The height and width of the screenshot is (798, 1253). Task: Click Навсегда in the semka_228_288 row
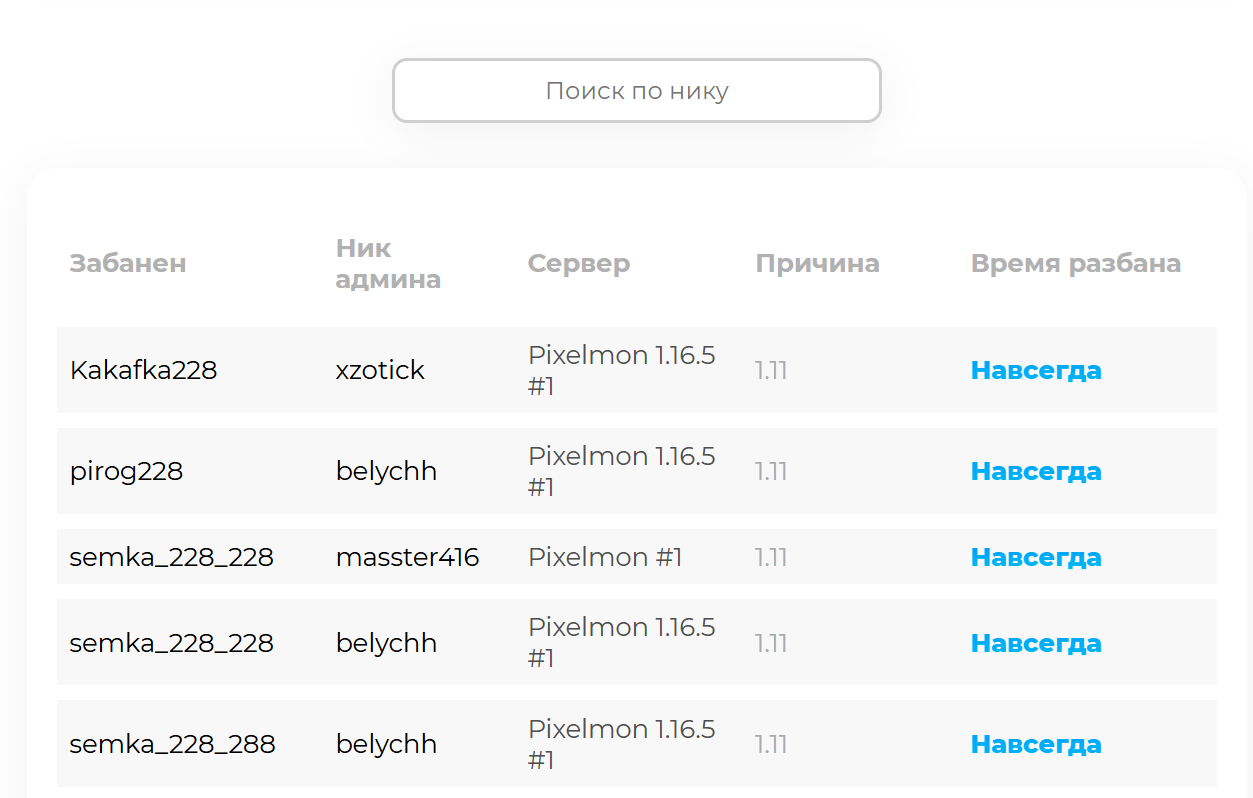pyautogui.click(x=1036, y=744)
